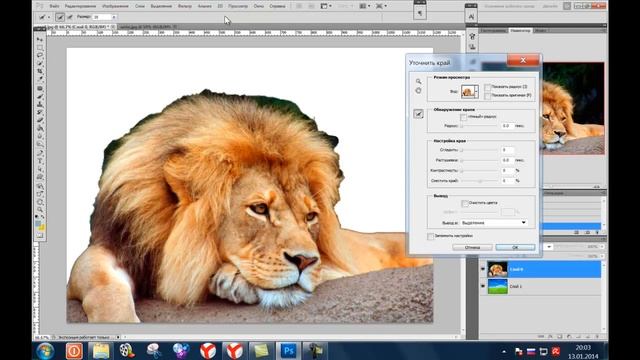This screenshot has width=640, height=360.
Task: Open the Arrange Documents dropdown
Action: tap(364, 6)
